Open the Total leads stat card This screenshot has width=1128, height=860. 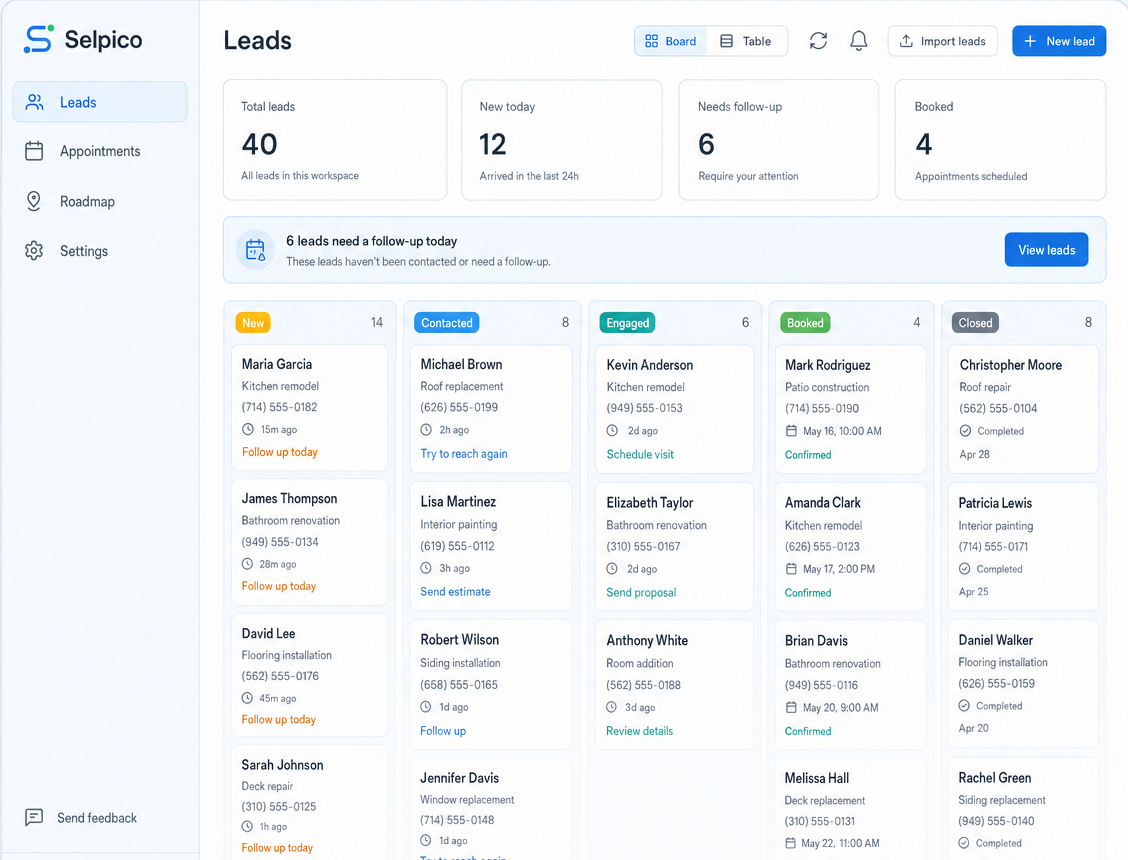click(x=335, y=140)
